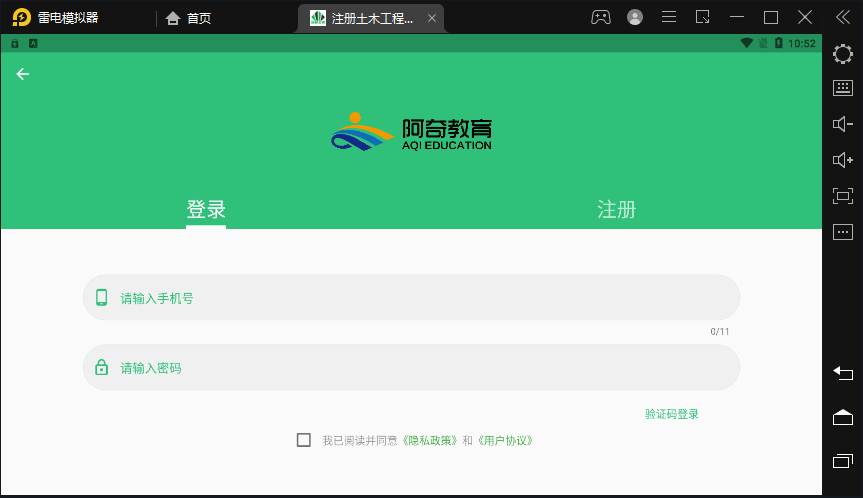The width and height of the screenshot is (863, 498).
Task: Open the keyboard mapping icon
Action: [843, 88]
